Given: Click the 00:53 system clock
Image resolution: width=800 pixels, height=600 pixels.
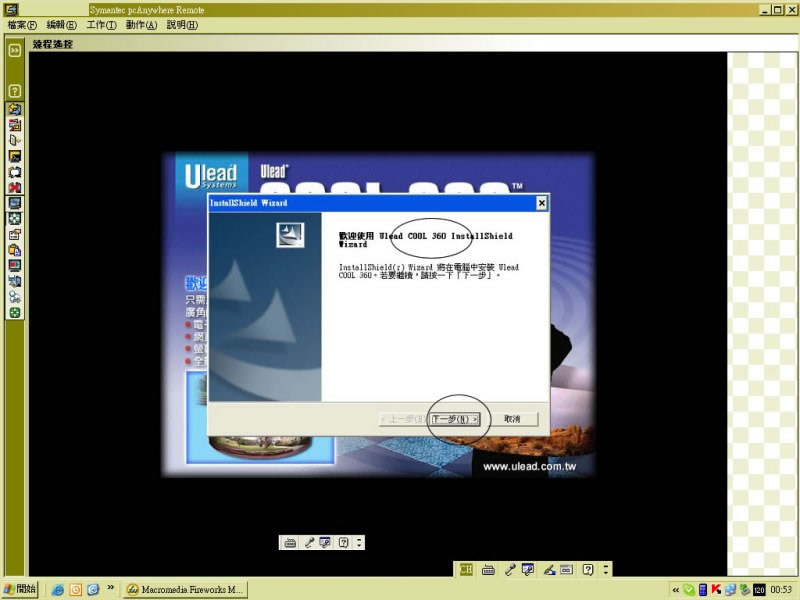Looking at the screenshot, I should tap(781, 590).
